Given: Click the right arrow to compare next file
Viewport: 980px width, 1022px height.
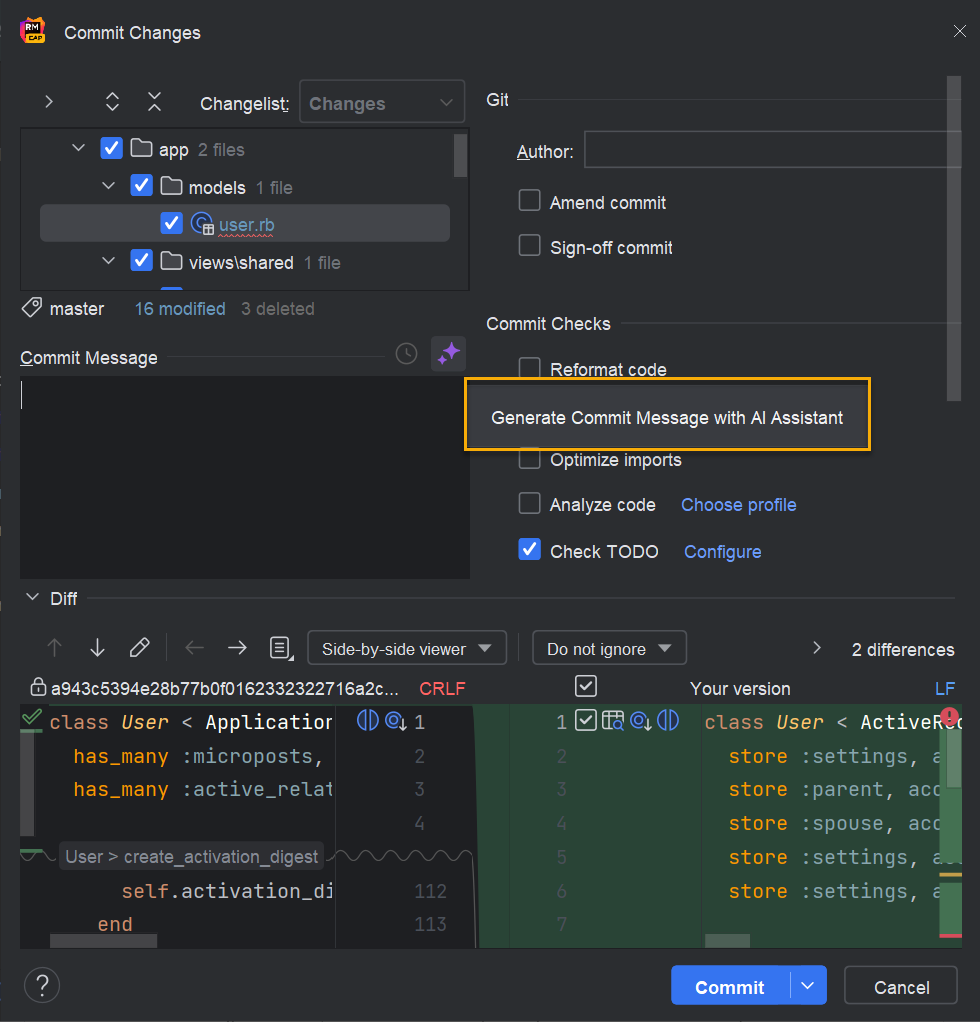Looking at the screenshot, I should point(237,648).
